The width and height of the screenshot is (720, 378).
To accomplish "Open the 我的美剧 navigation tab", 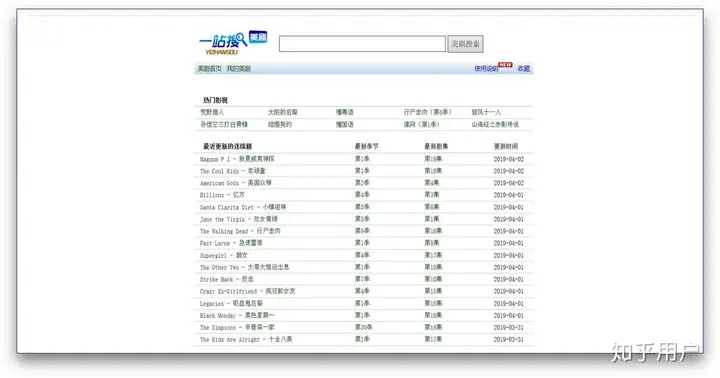I will (x=239, y=69).
